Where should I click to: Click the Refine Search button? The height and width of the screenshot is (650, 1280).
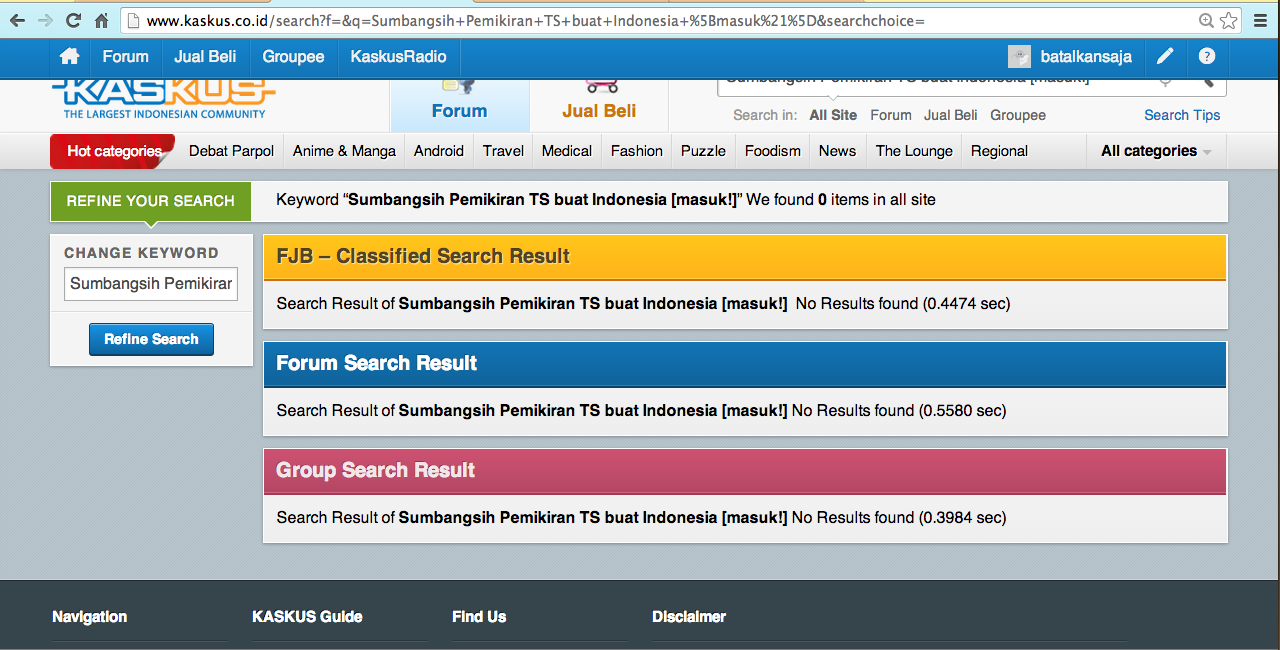[151, 339]
